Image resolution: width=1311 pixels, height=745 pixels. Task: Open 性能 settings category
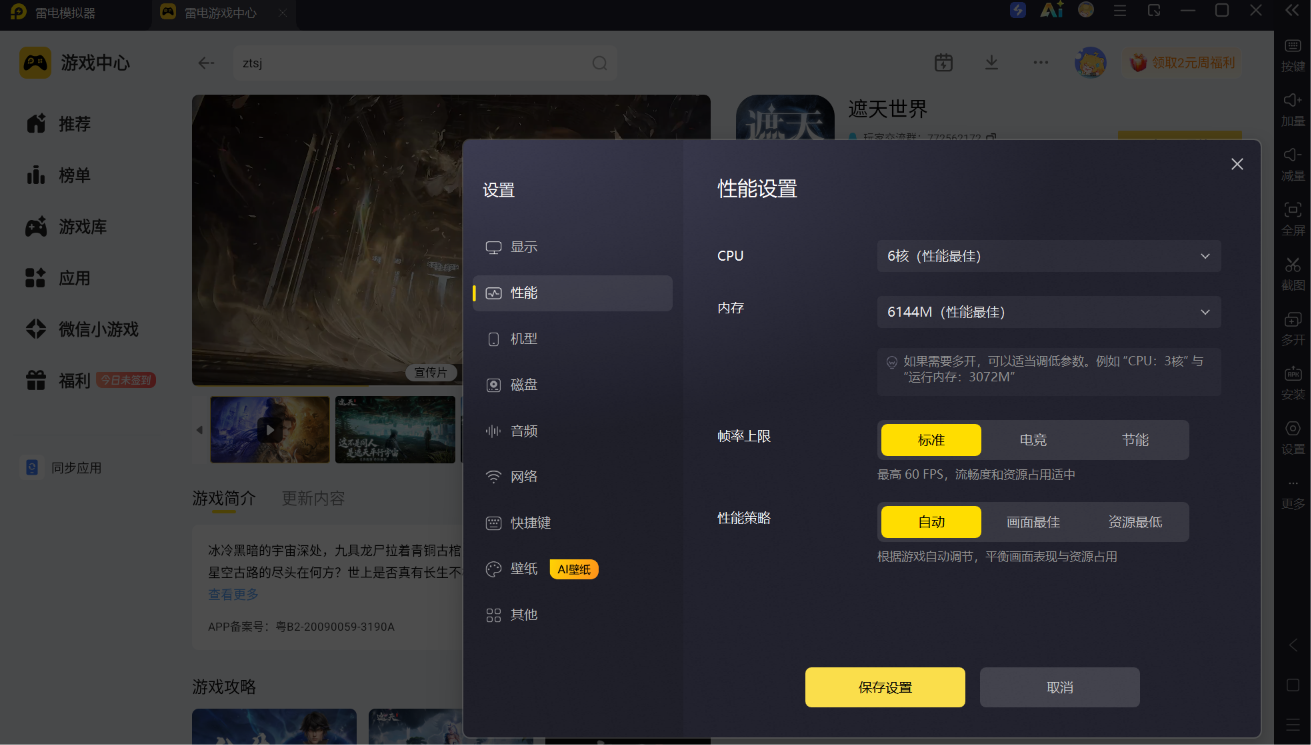click(573, 293)
